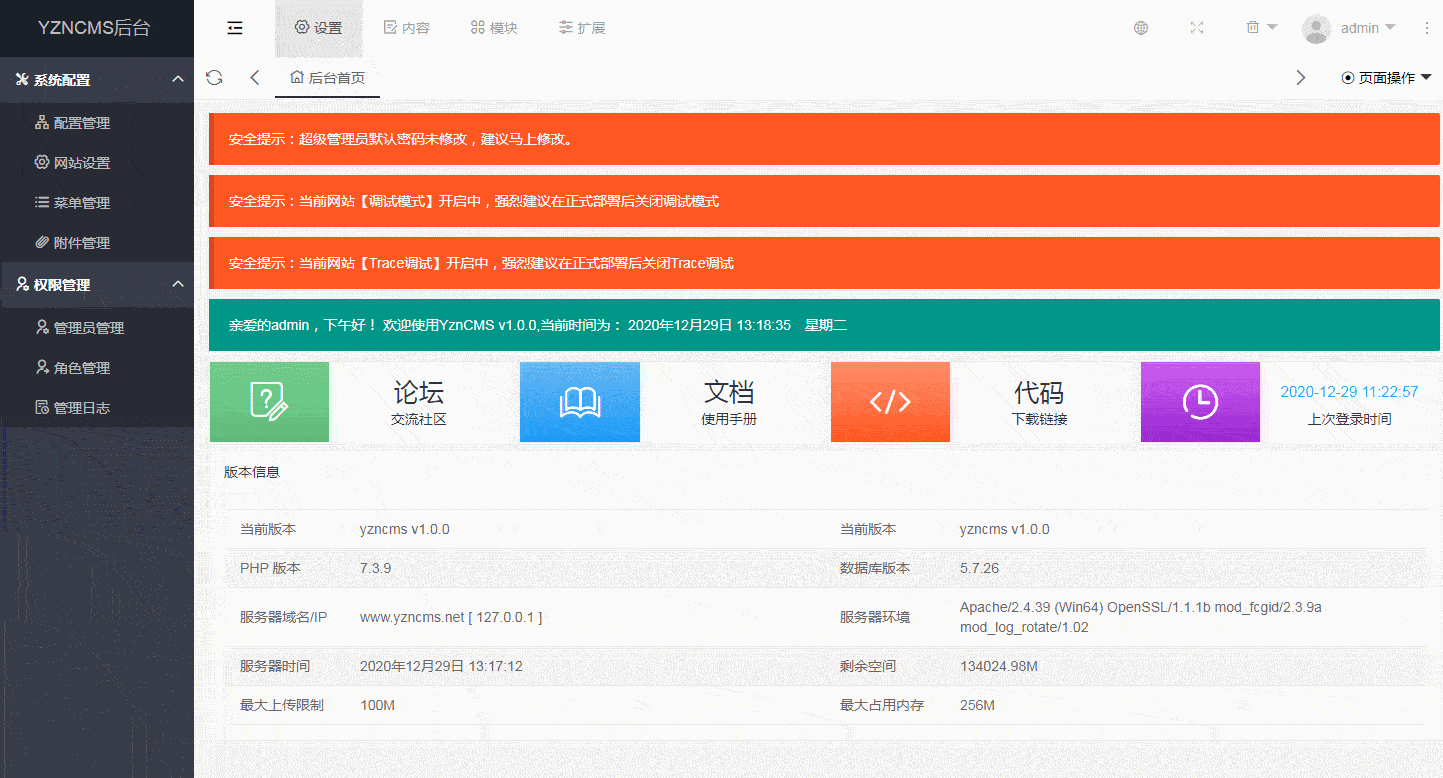This screenshot has height=778, width=1443.
Task: Collapse the 权限管理 sidebar section
Action: point(97,284)
